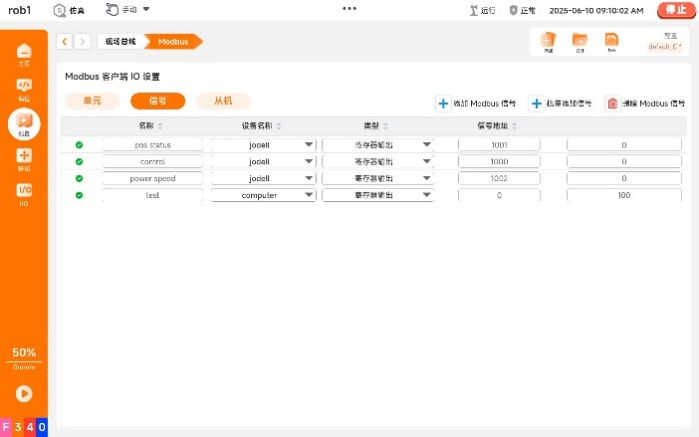Click the new file icon
The width and height of the screenshot is (699, 437).
(547, 41)
